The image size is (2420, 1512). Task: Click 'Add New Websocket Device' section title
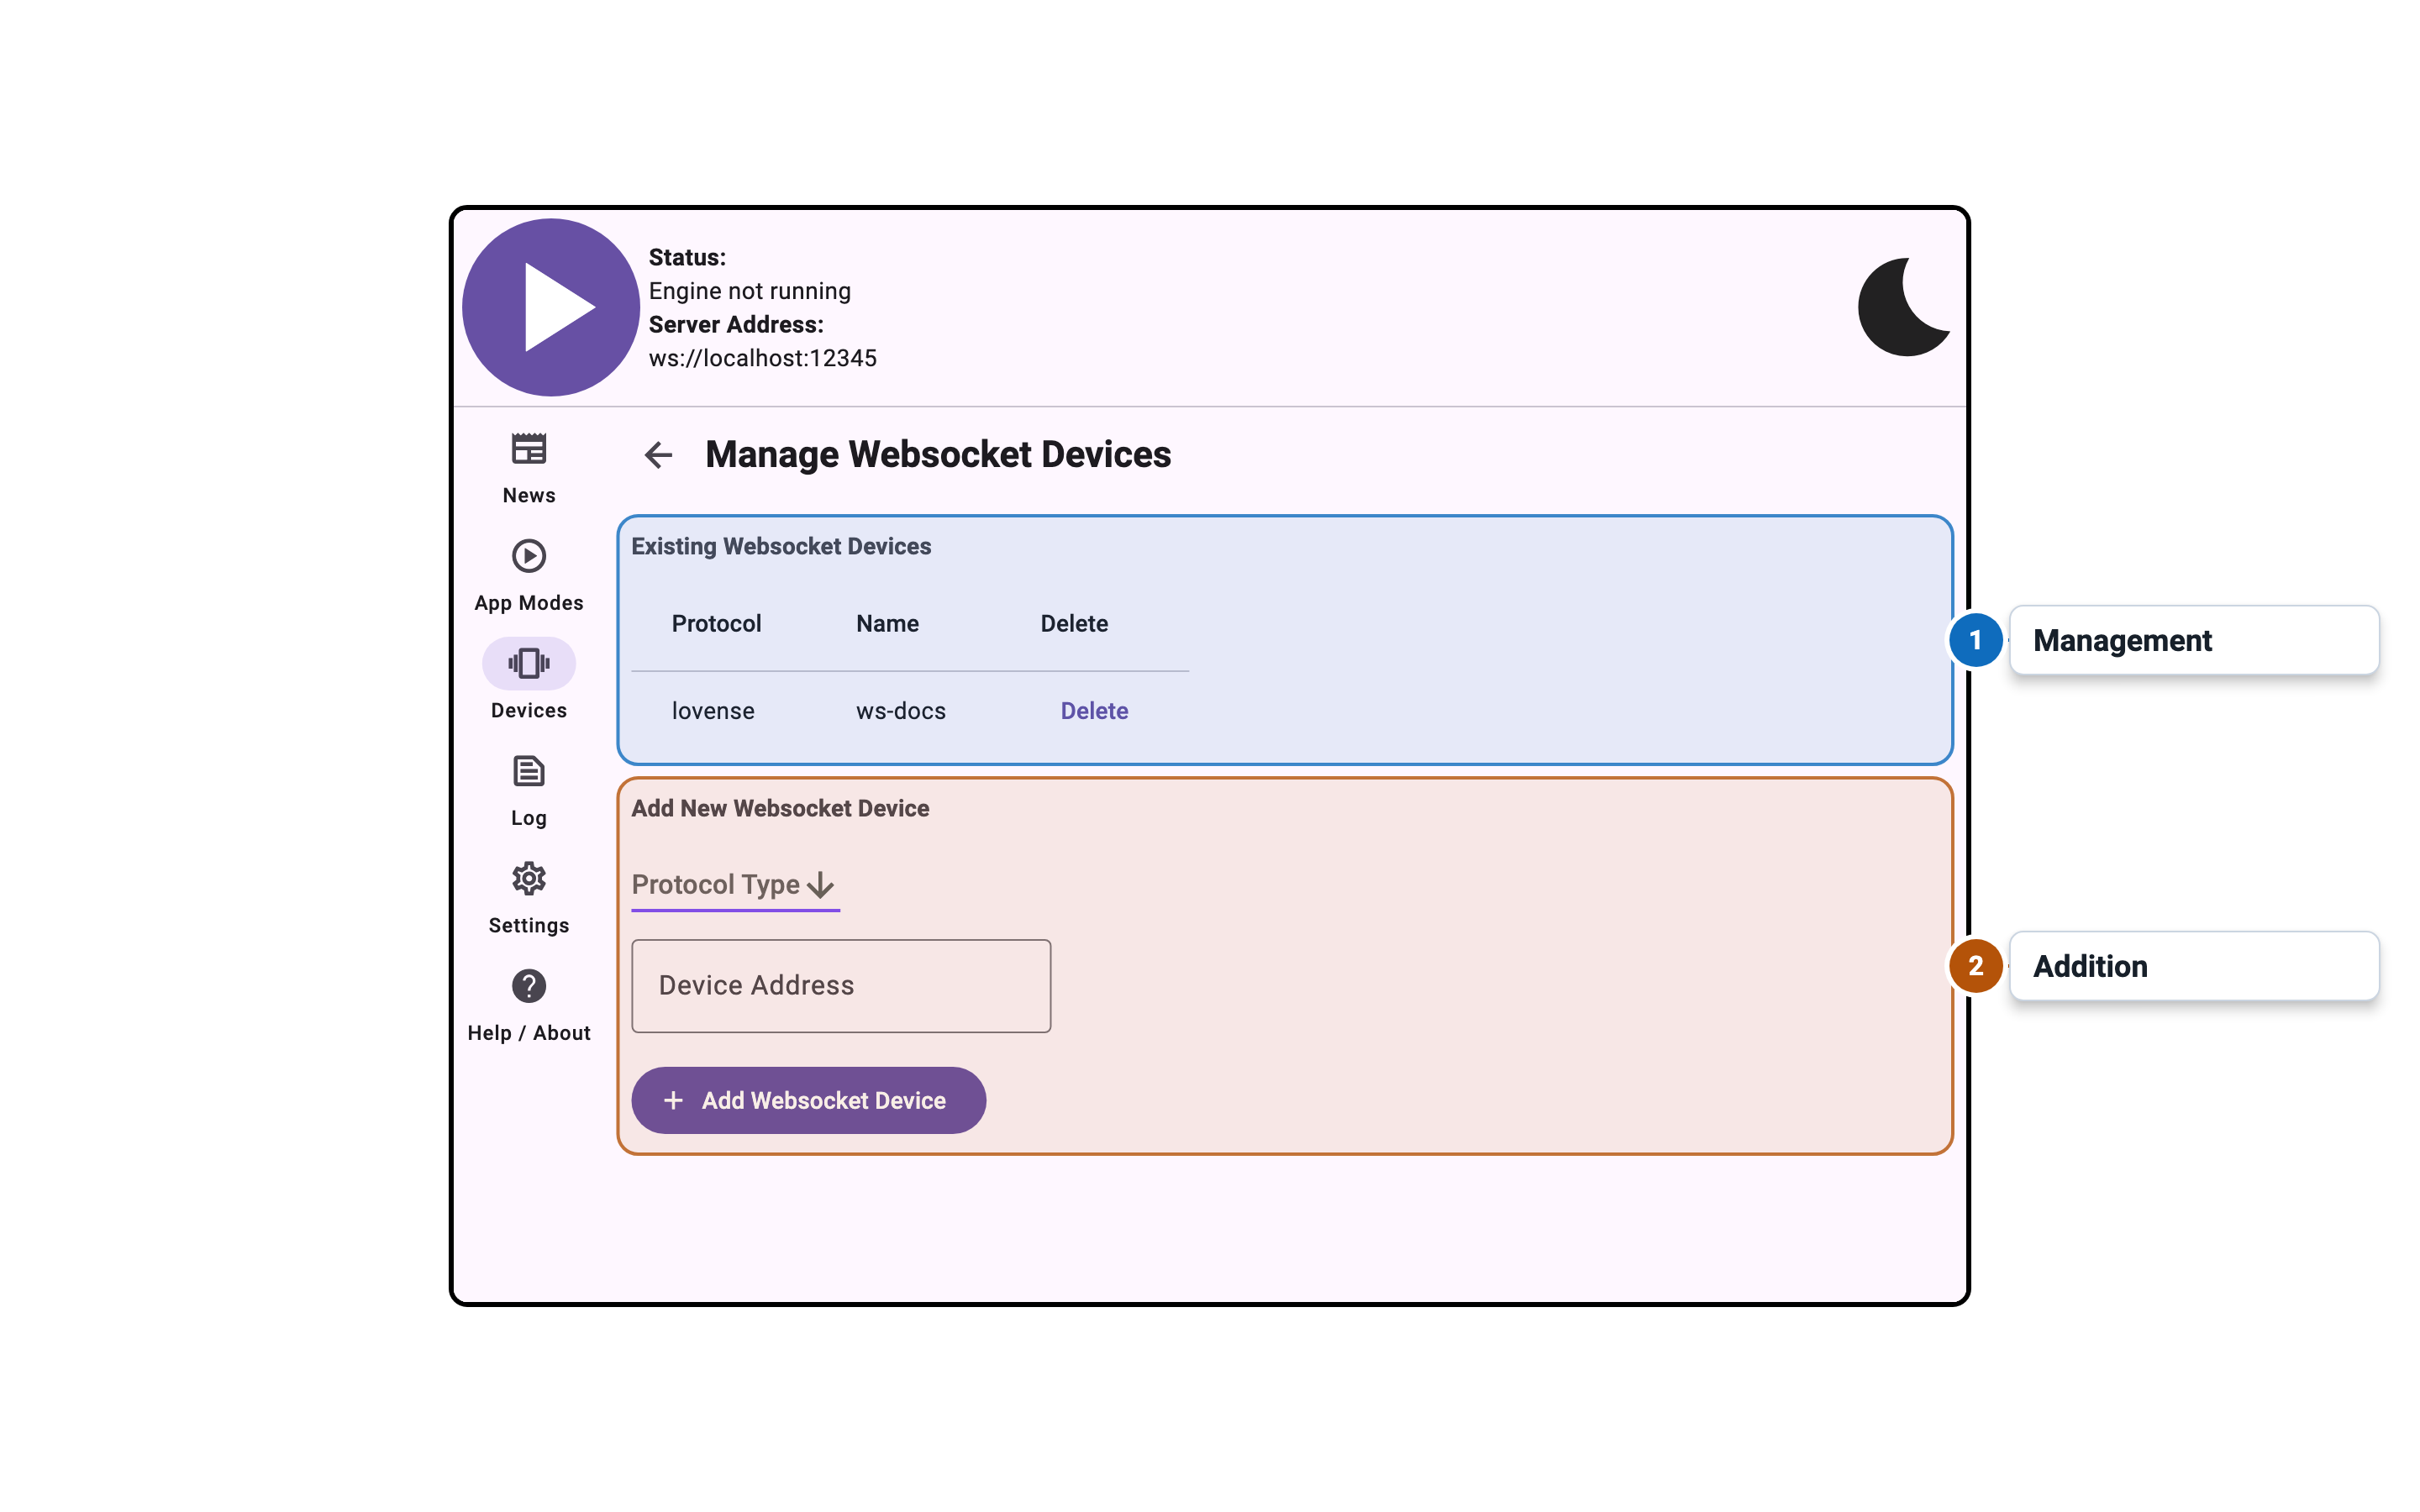[779, 808]
